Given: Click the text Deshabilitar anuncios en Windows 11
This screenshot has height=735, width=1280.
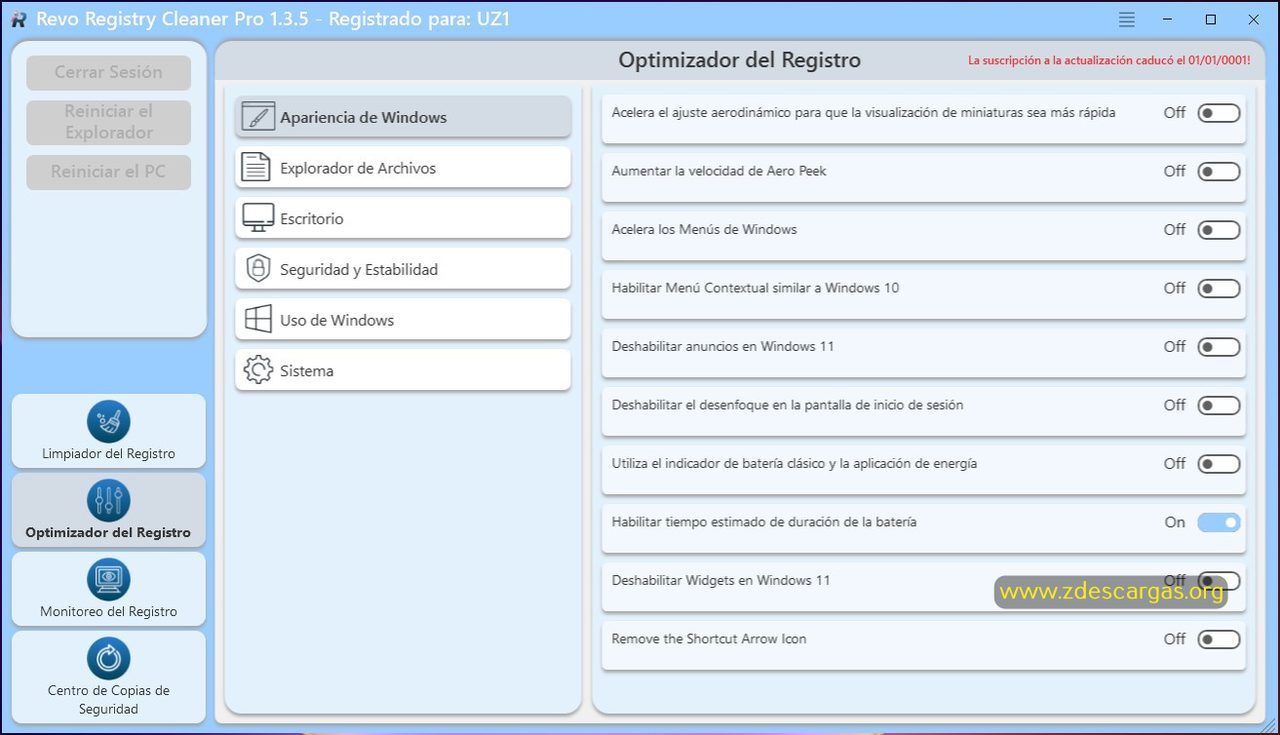Looking at the screenshot, I should click(723, 347).
